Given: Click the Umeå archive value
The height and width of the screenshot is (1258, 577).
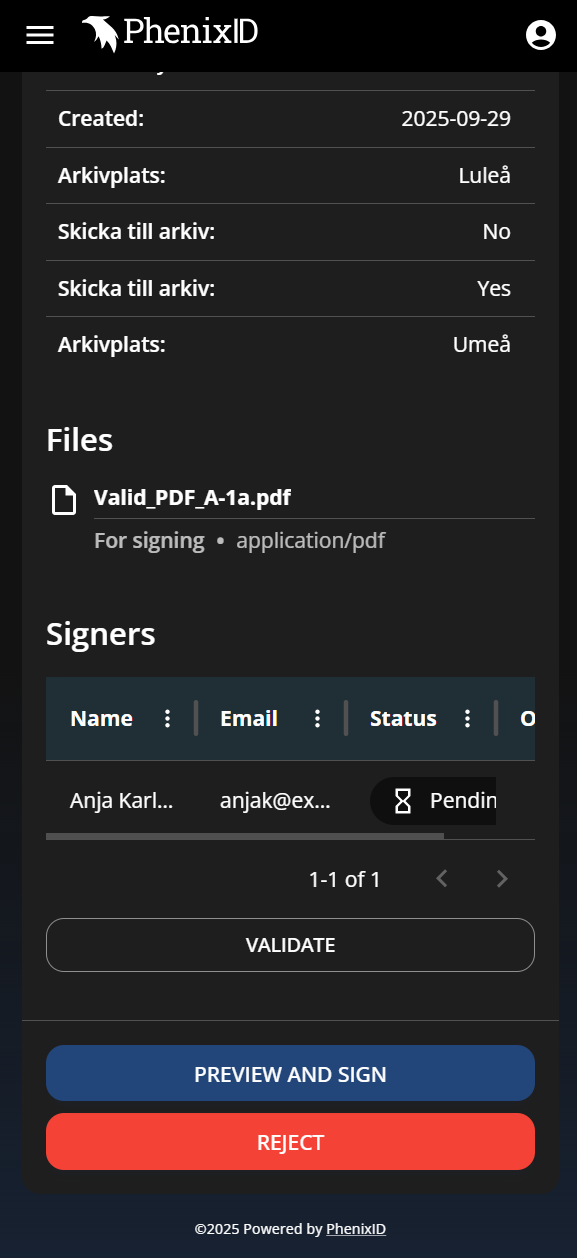Looking at the screenshot, I should [482, 345].
